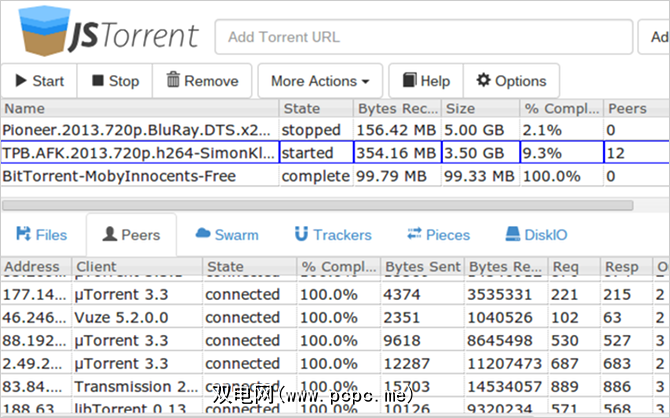Select the Pioneer.2013.720p.BluRay torrent row
This screenshot has width=670, height=418.
click(335, 130)
